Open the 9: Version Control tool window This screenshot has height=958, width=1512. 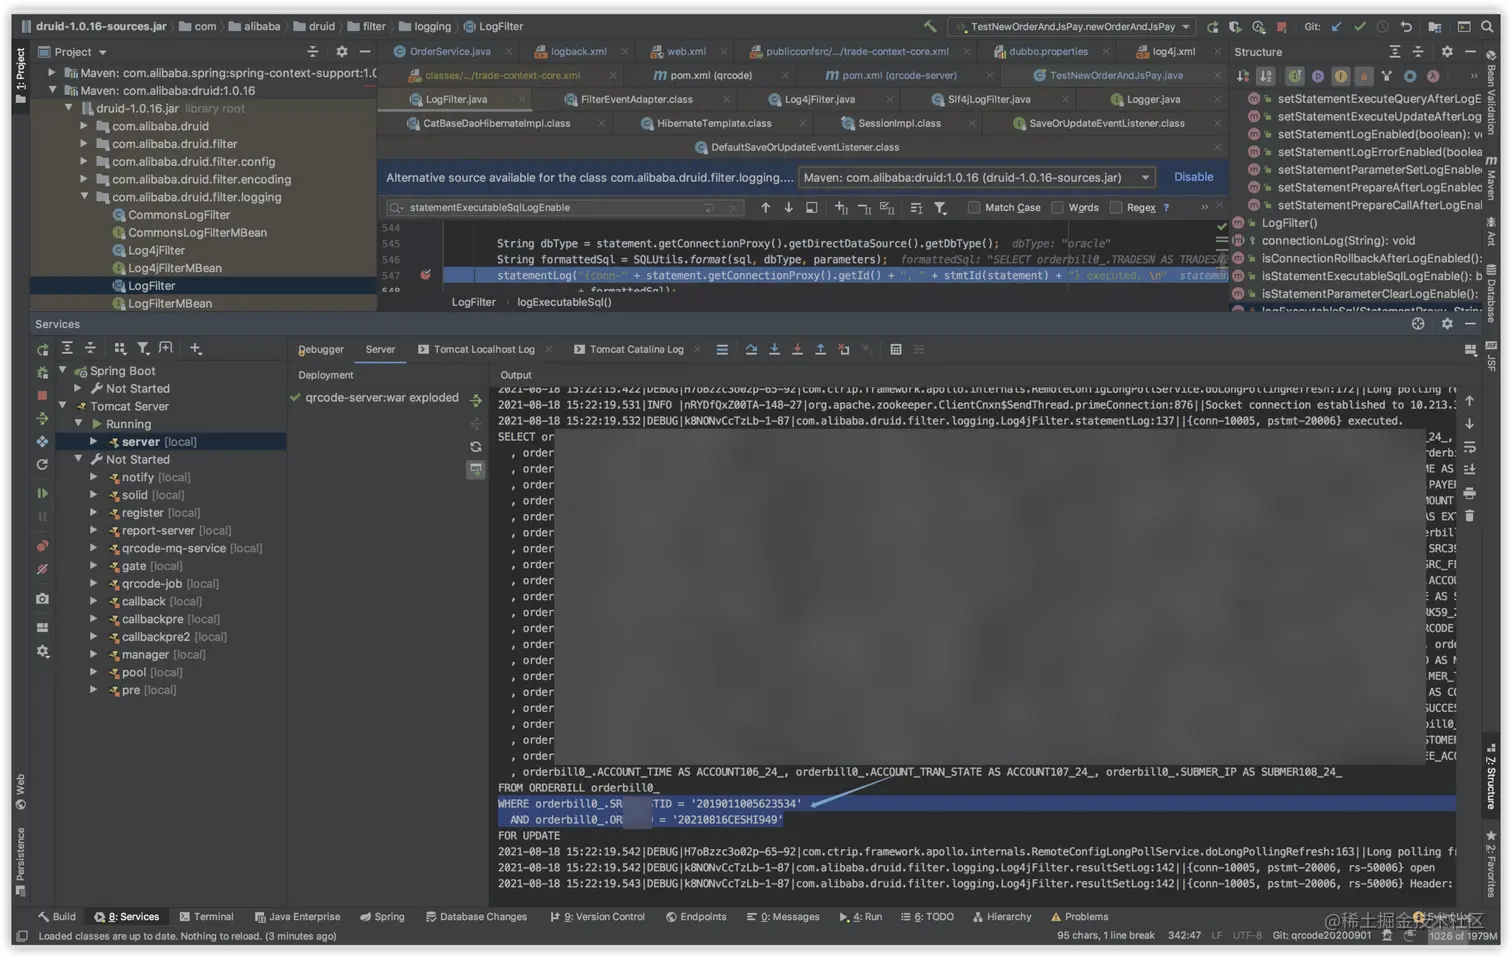[597, 917]
